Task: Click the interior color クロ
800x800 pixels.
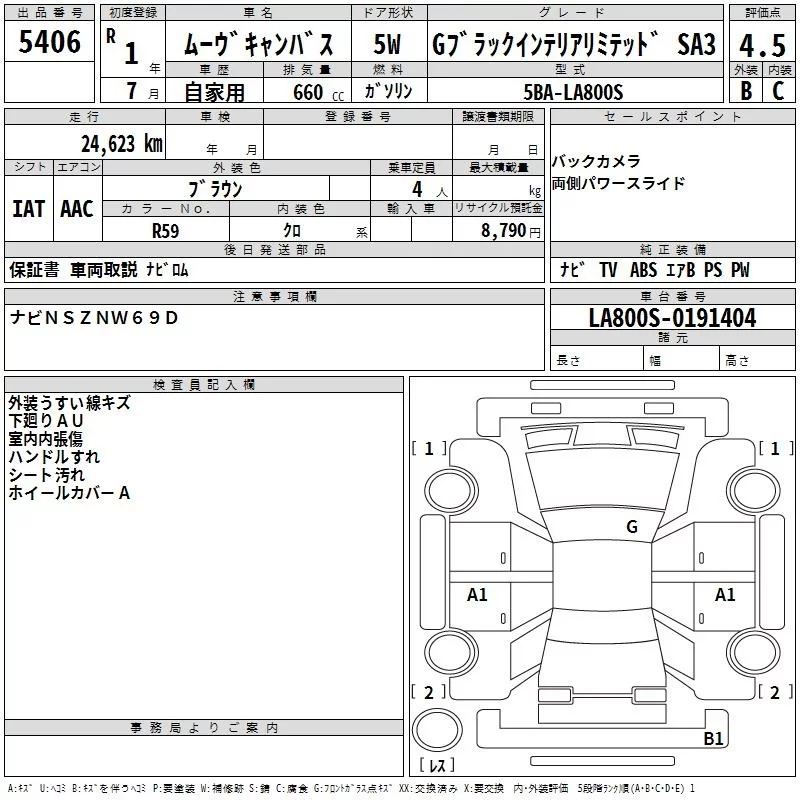Action: tap(292, 231)
